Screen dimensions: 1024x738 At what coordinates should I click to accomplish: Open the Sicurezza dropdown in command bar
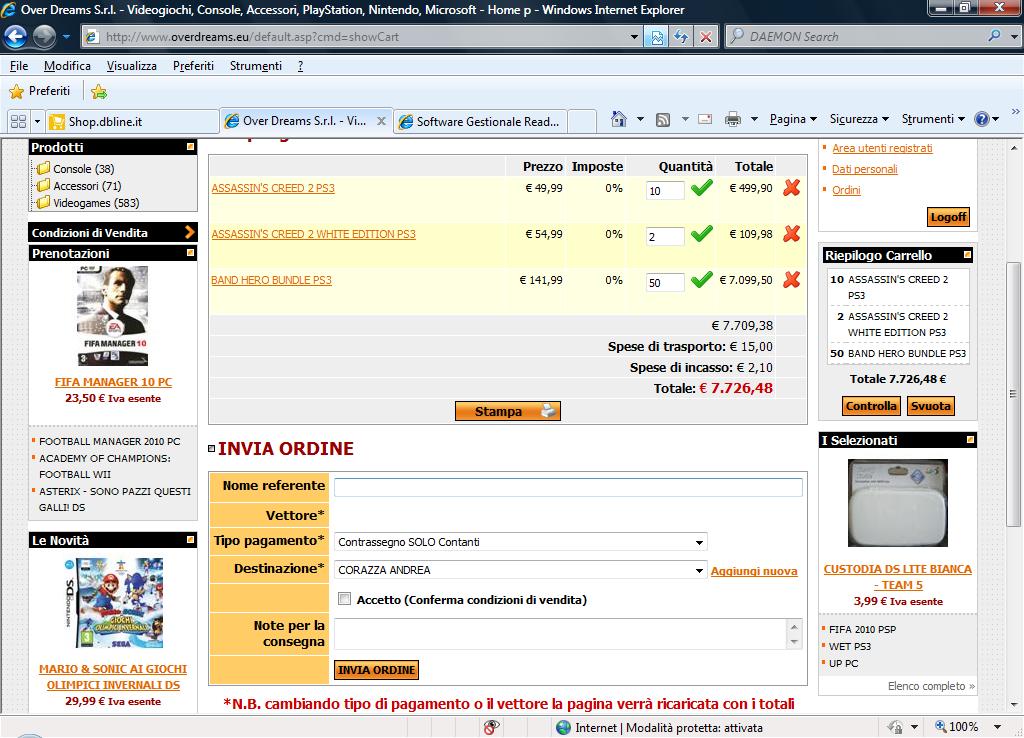tap(859, 120)
